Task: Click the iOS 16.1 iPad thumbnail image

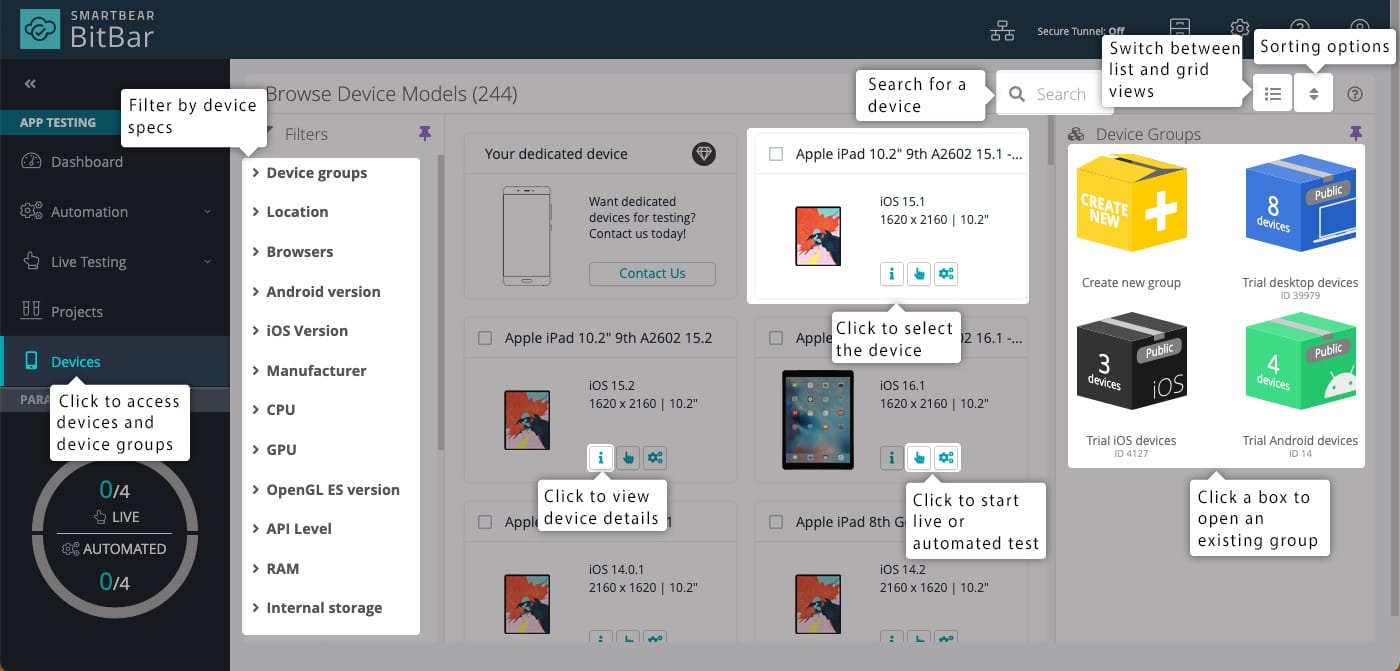Action: point(818,420)
